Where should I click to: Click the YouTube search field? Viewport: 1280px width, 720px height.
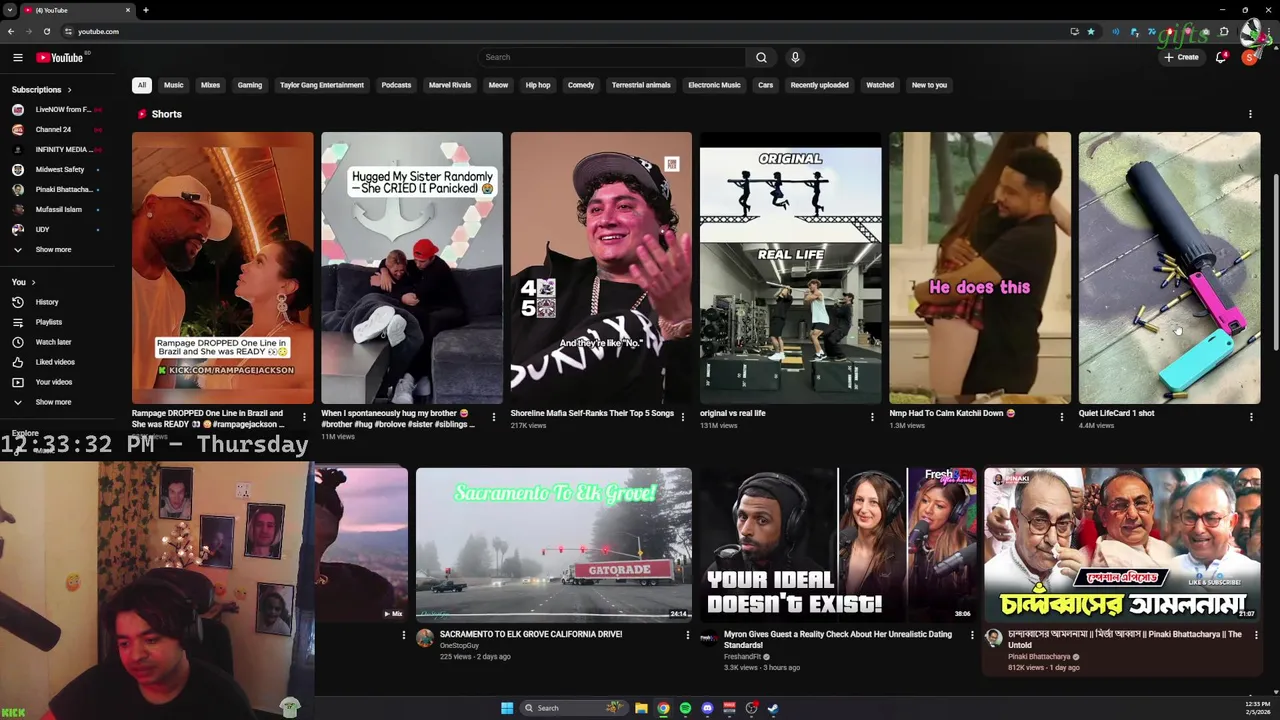point(611,57)
